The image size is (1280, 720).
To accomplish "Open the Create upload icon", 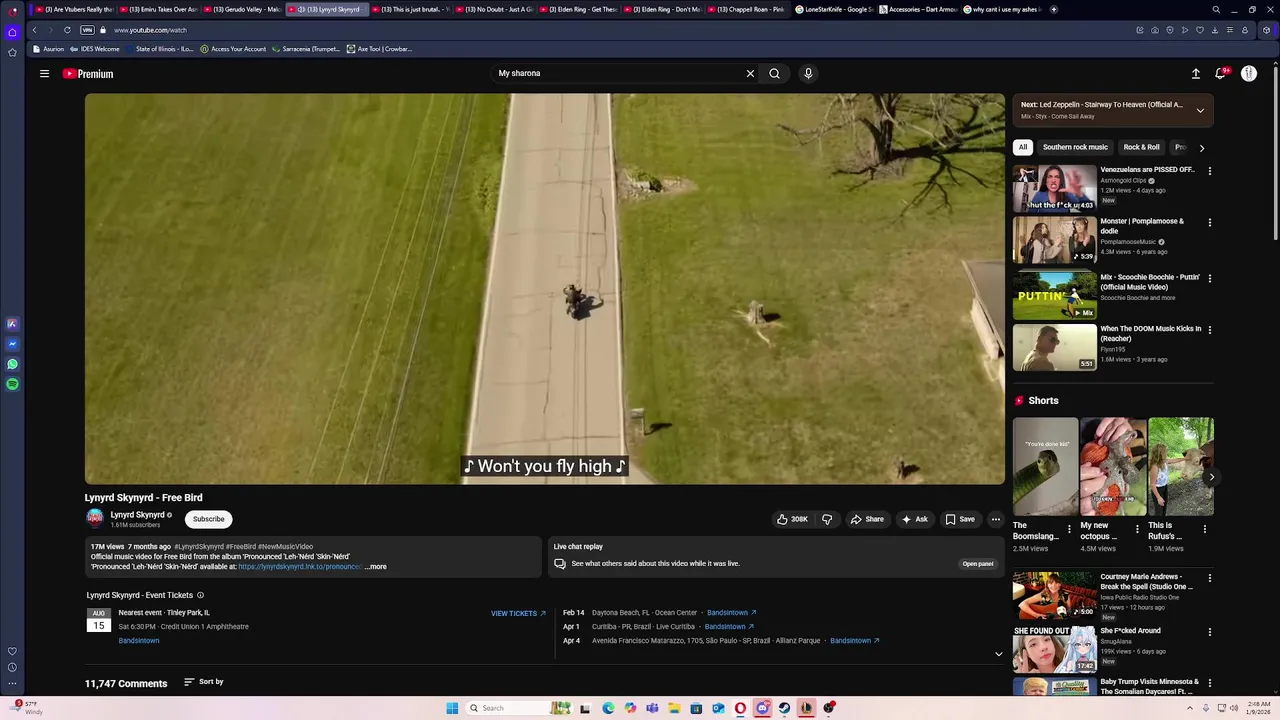I will tap(1195, 74).
